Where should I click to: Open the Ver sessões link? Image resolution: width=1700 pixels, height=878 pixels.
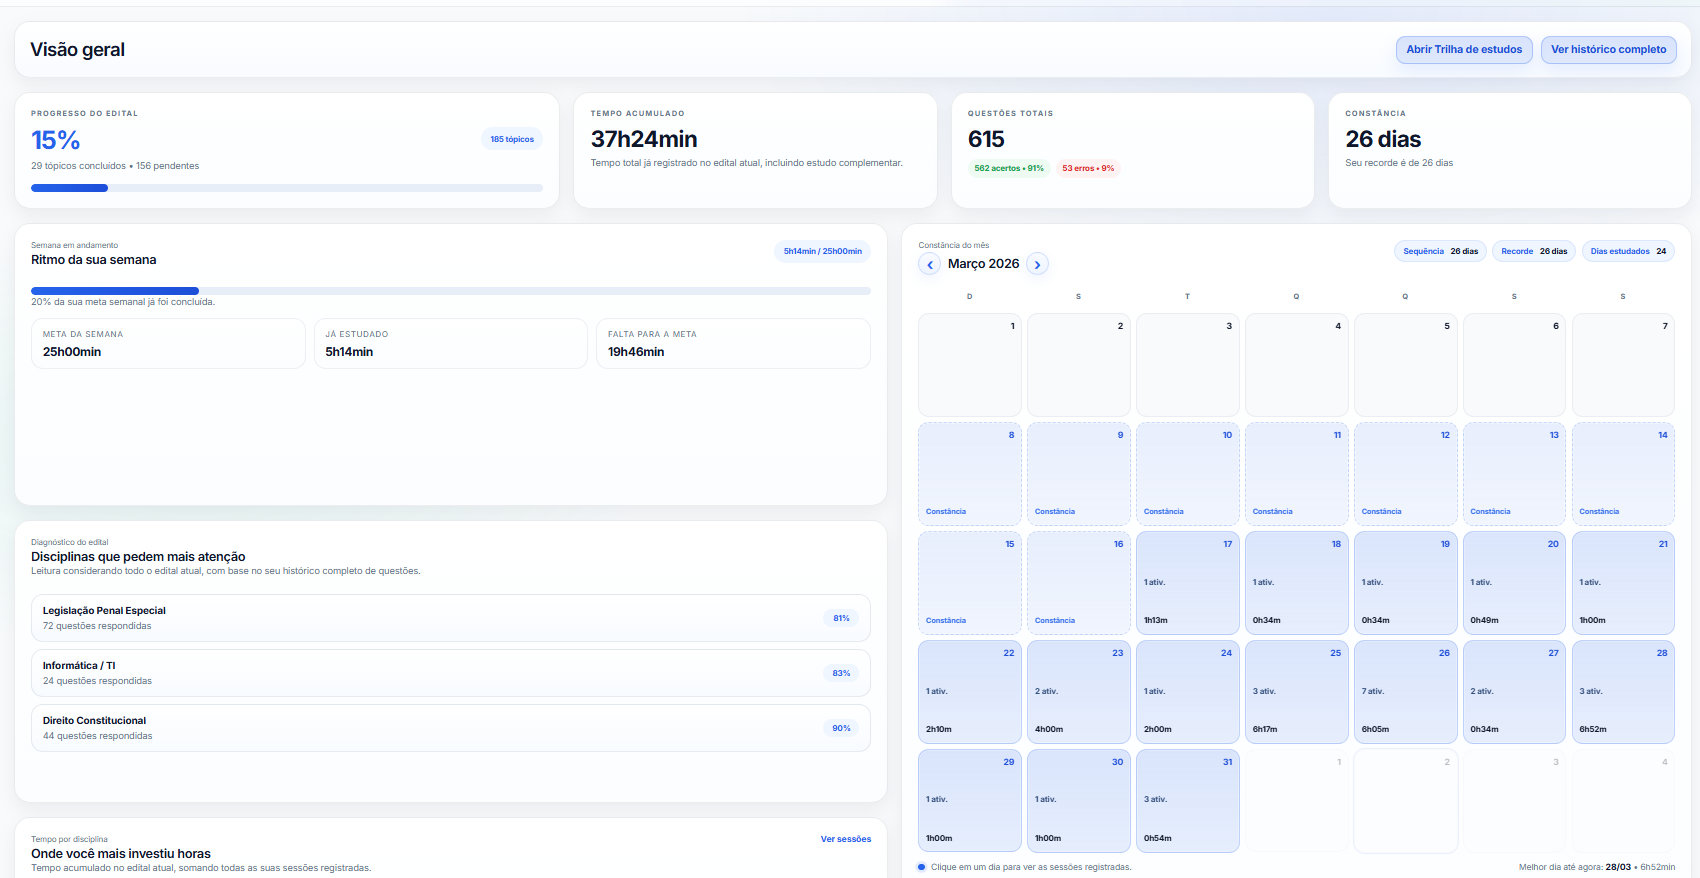(x=845, y=839)
